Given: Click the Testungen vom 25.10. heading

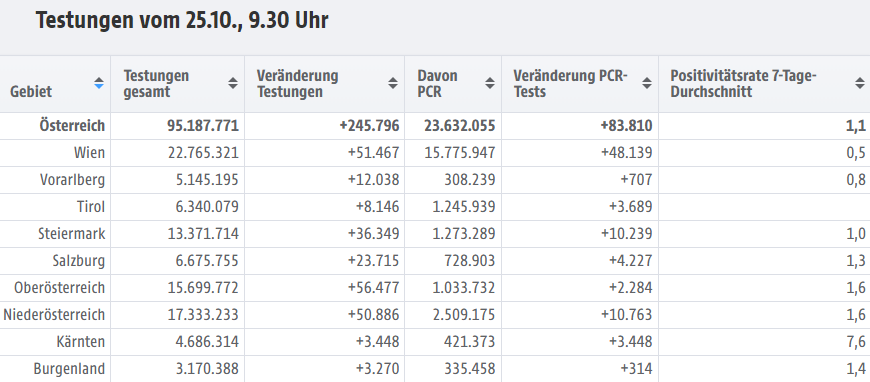Looking at the screenshot, I should coord(182,21).
